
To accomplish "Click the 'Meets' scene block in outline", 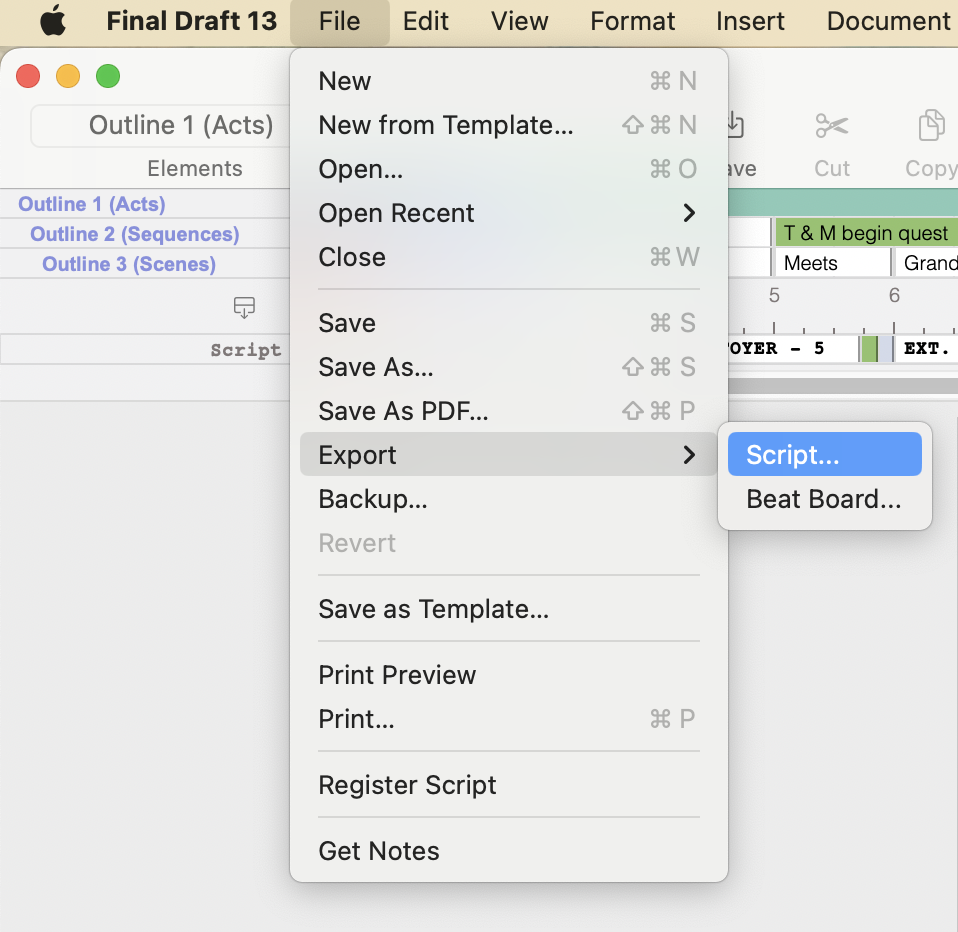I will (x=830, y=263).
